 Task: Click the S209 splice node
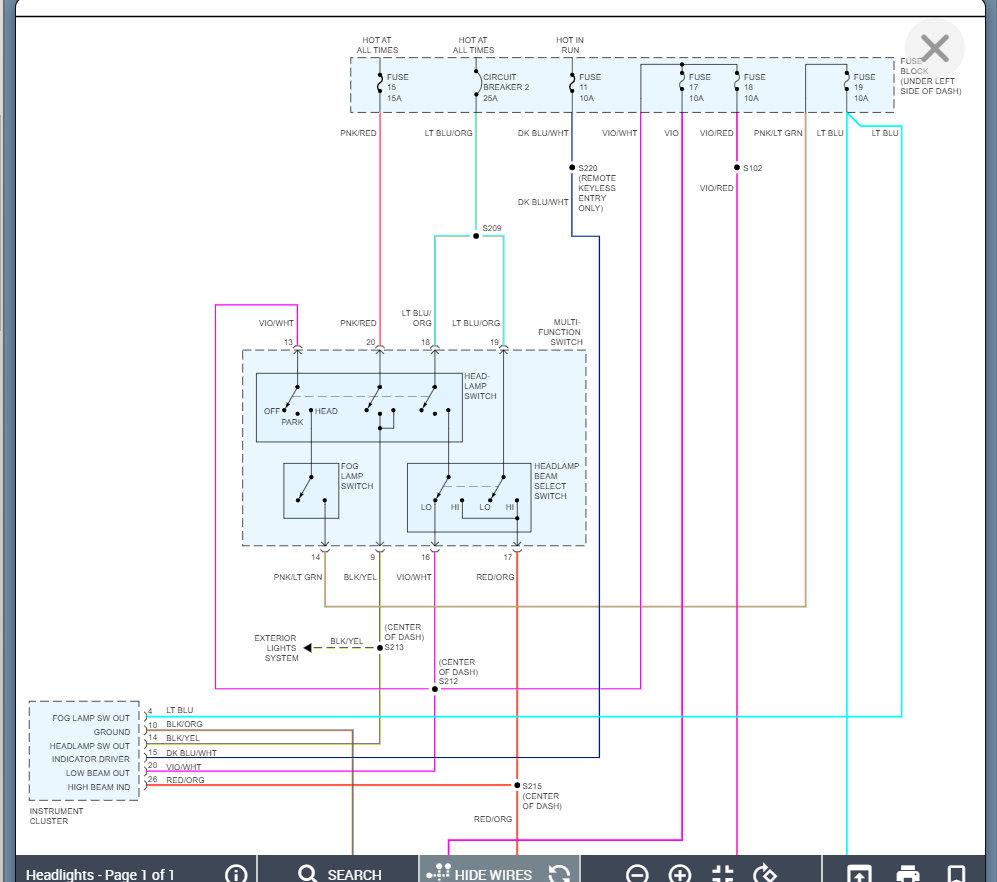[x=476, y=236]
